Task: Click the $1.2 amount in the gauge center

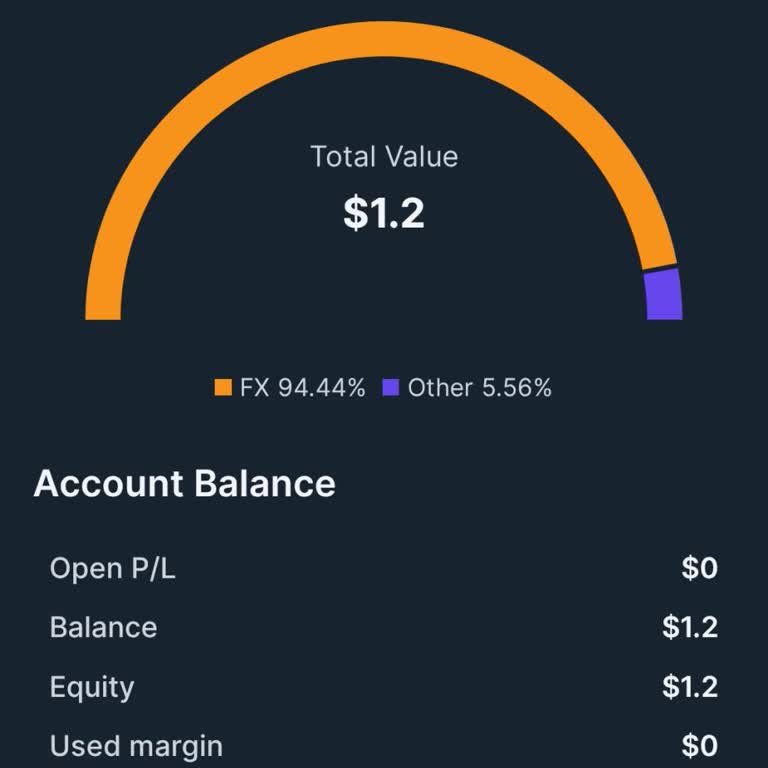Action: tap(384, 212)
